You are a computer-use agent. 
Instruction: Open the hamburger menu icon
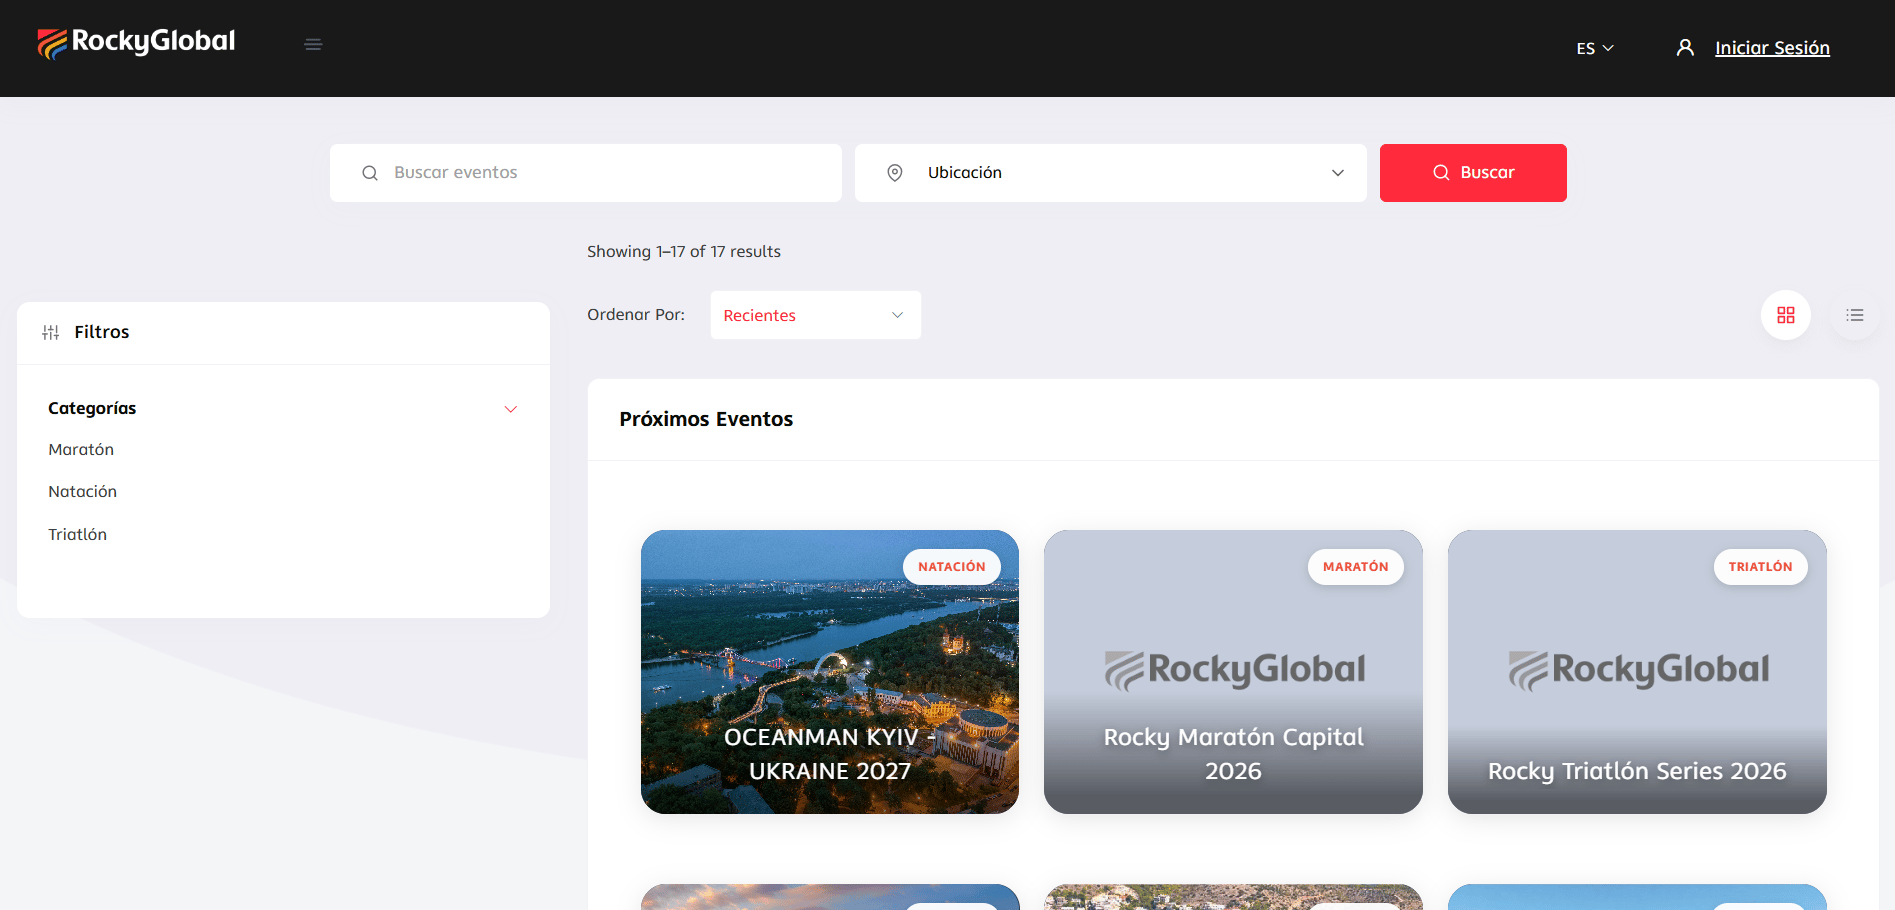(313, 44)
